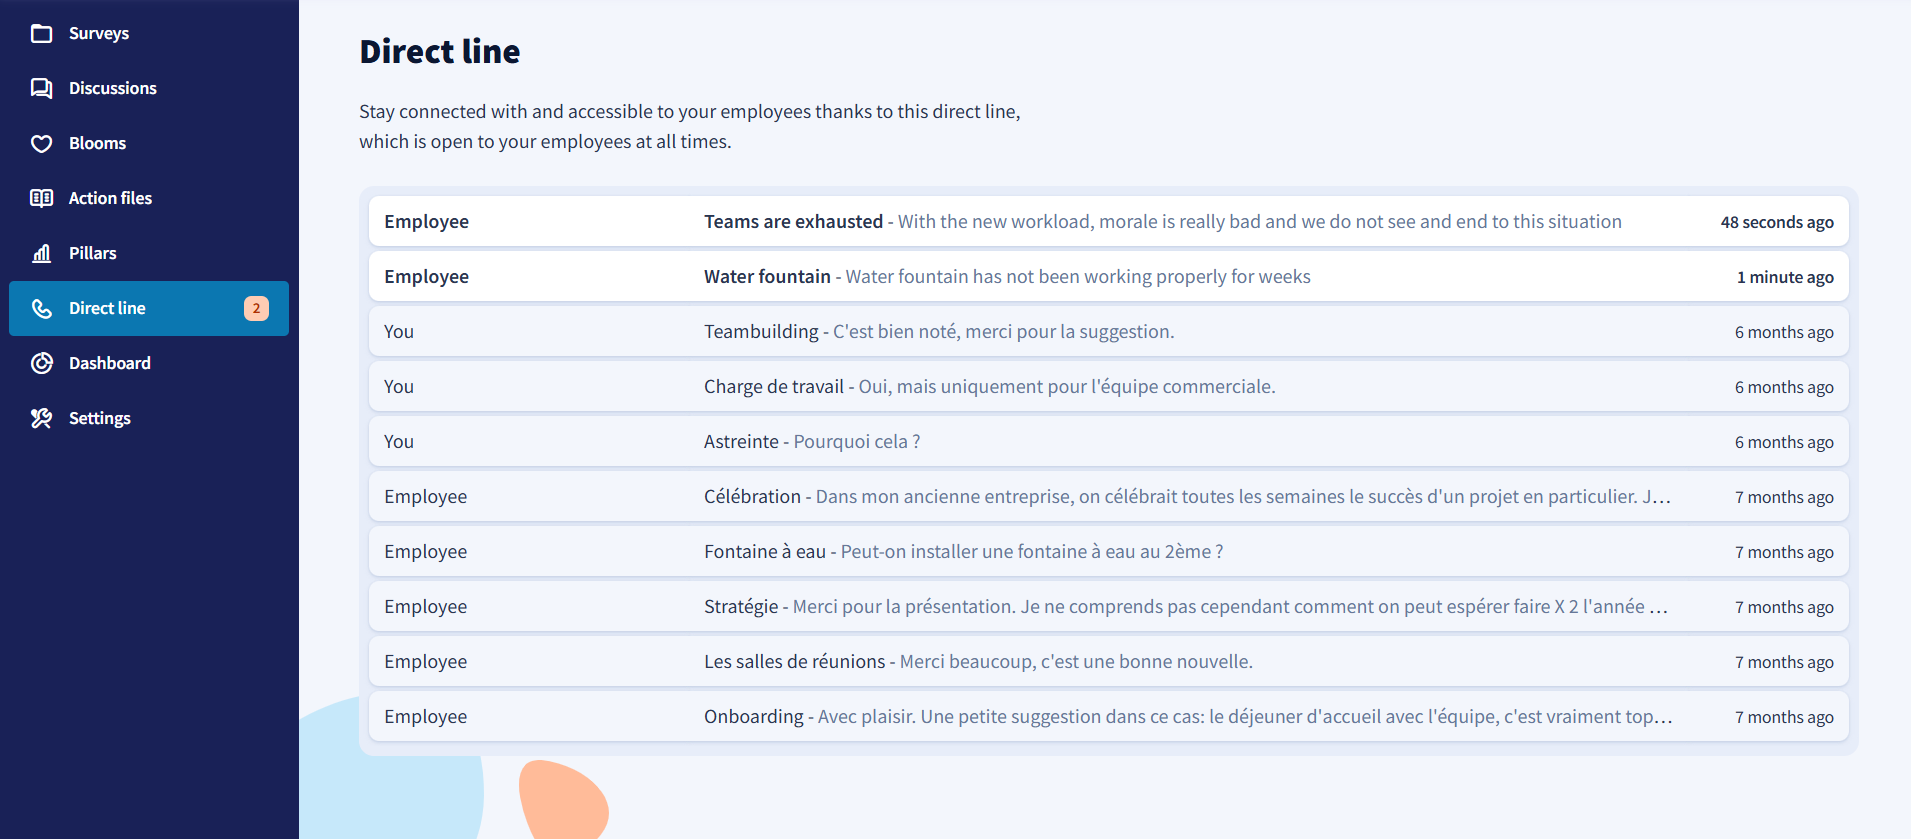This screenshot has height=839, width=1911.
Task: Click the '7 months ago' timestamp on Célébration row
Action: [x=1784, y=497]
